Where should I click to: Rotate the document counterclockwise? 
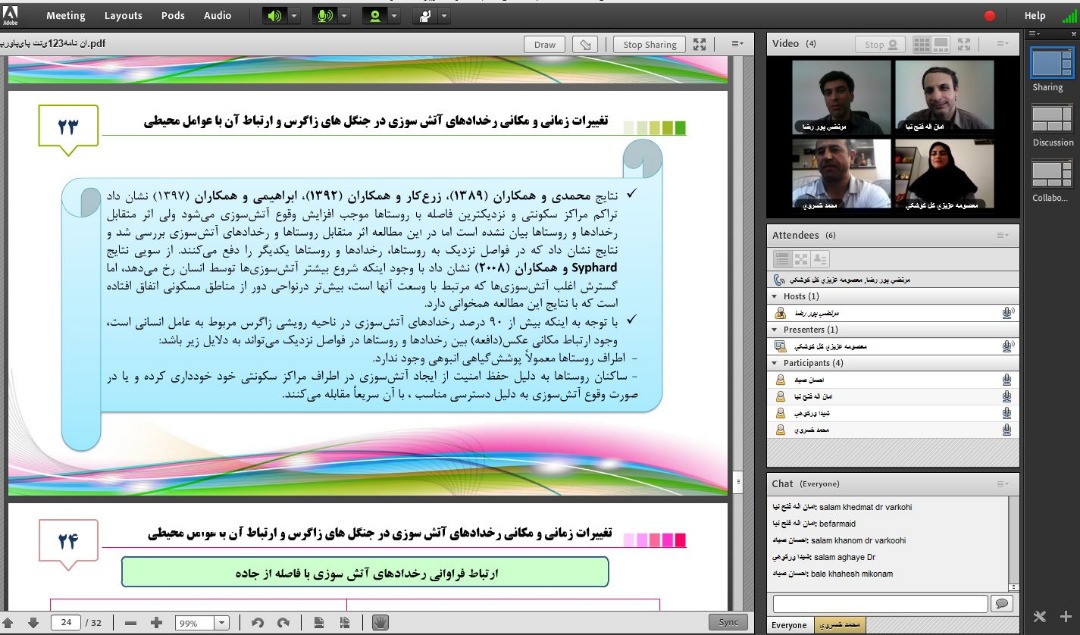click(x=258, y=622)
